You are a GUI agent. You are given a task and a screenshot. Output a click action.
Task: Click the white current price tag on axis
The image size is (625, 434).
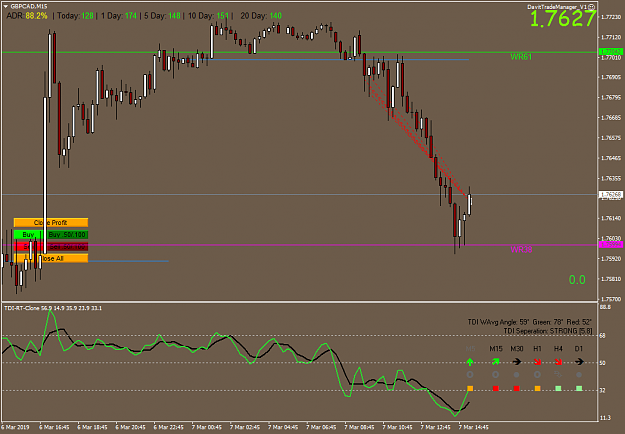pos(611,194)
